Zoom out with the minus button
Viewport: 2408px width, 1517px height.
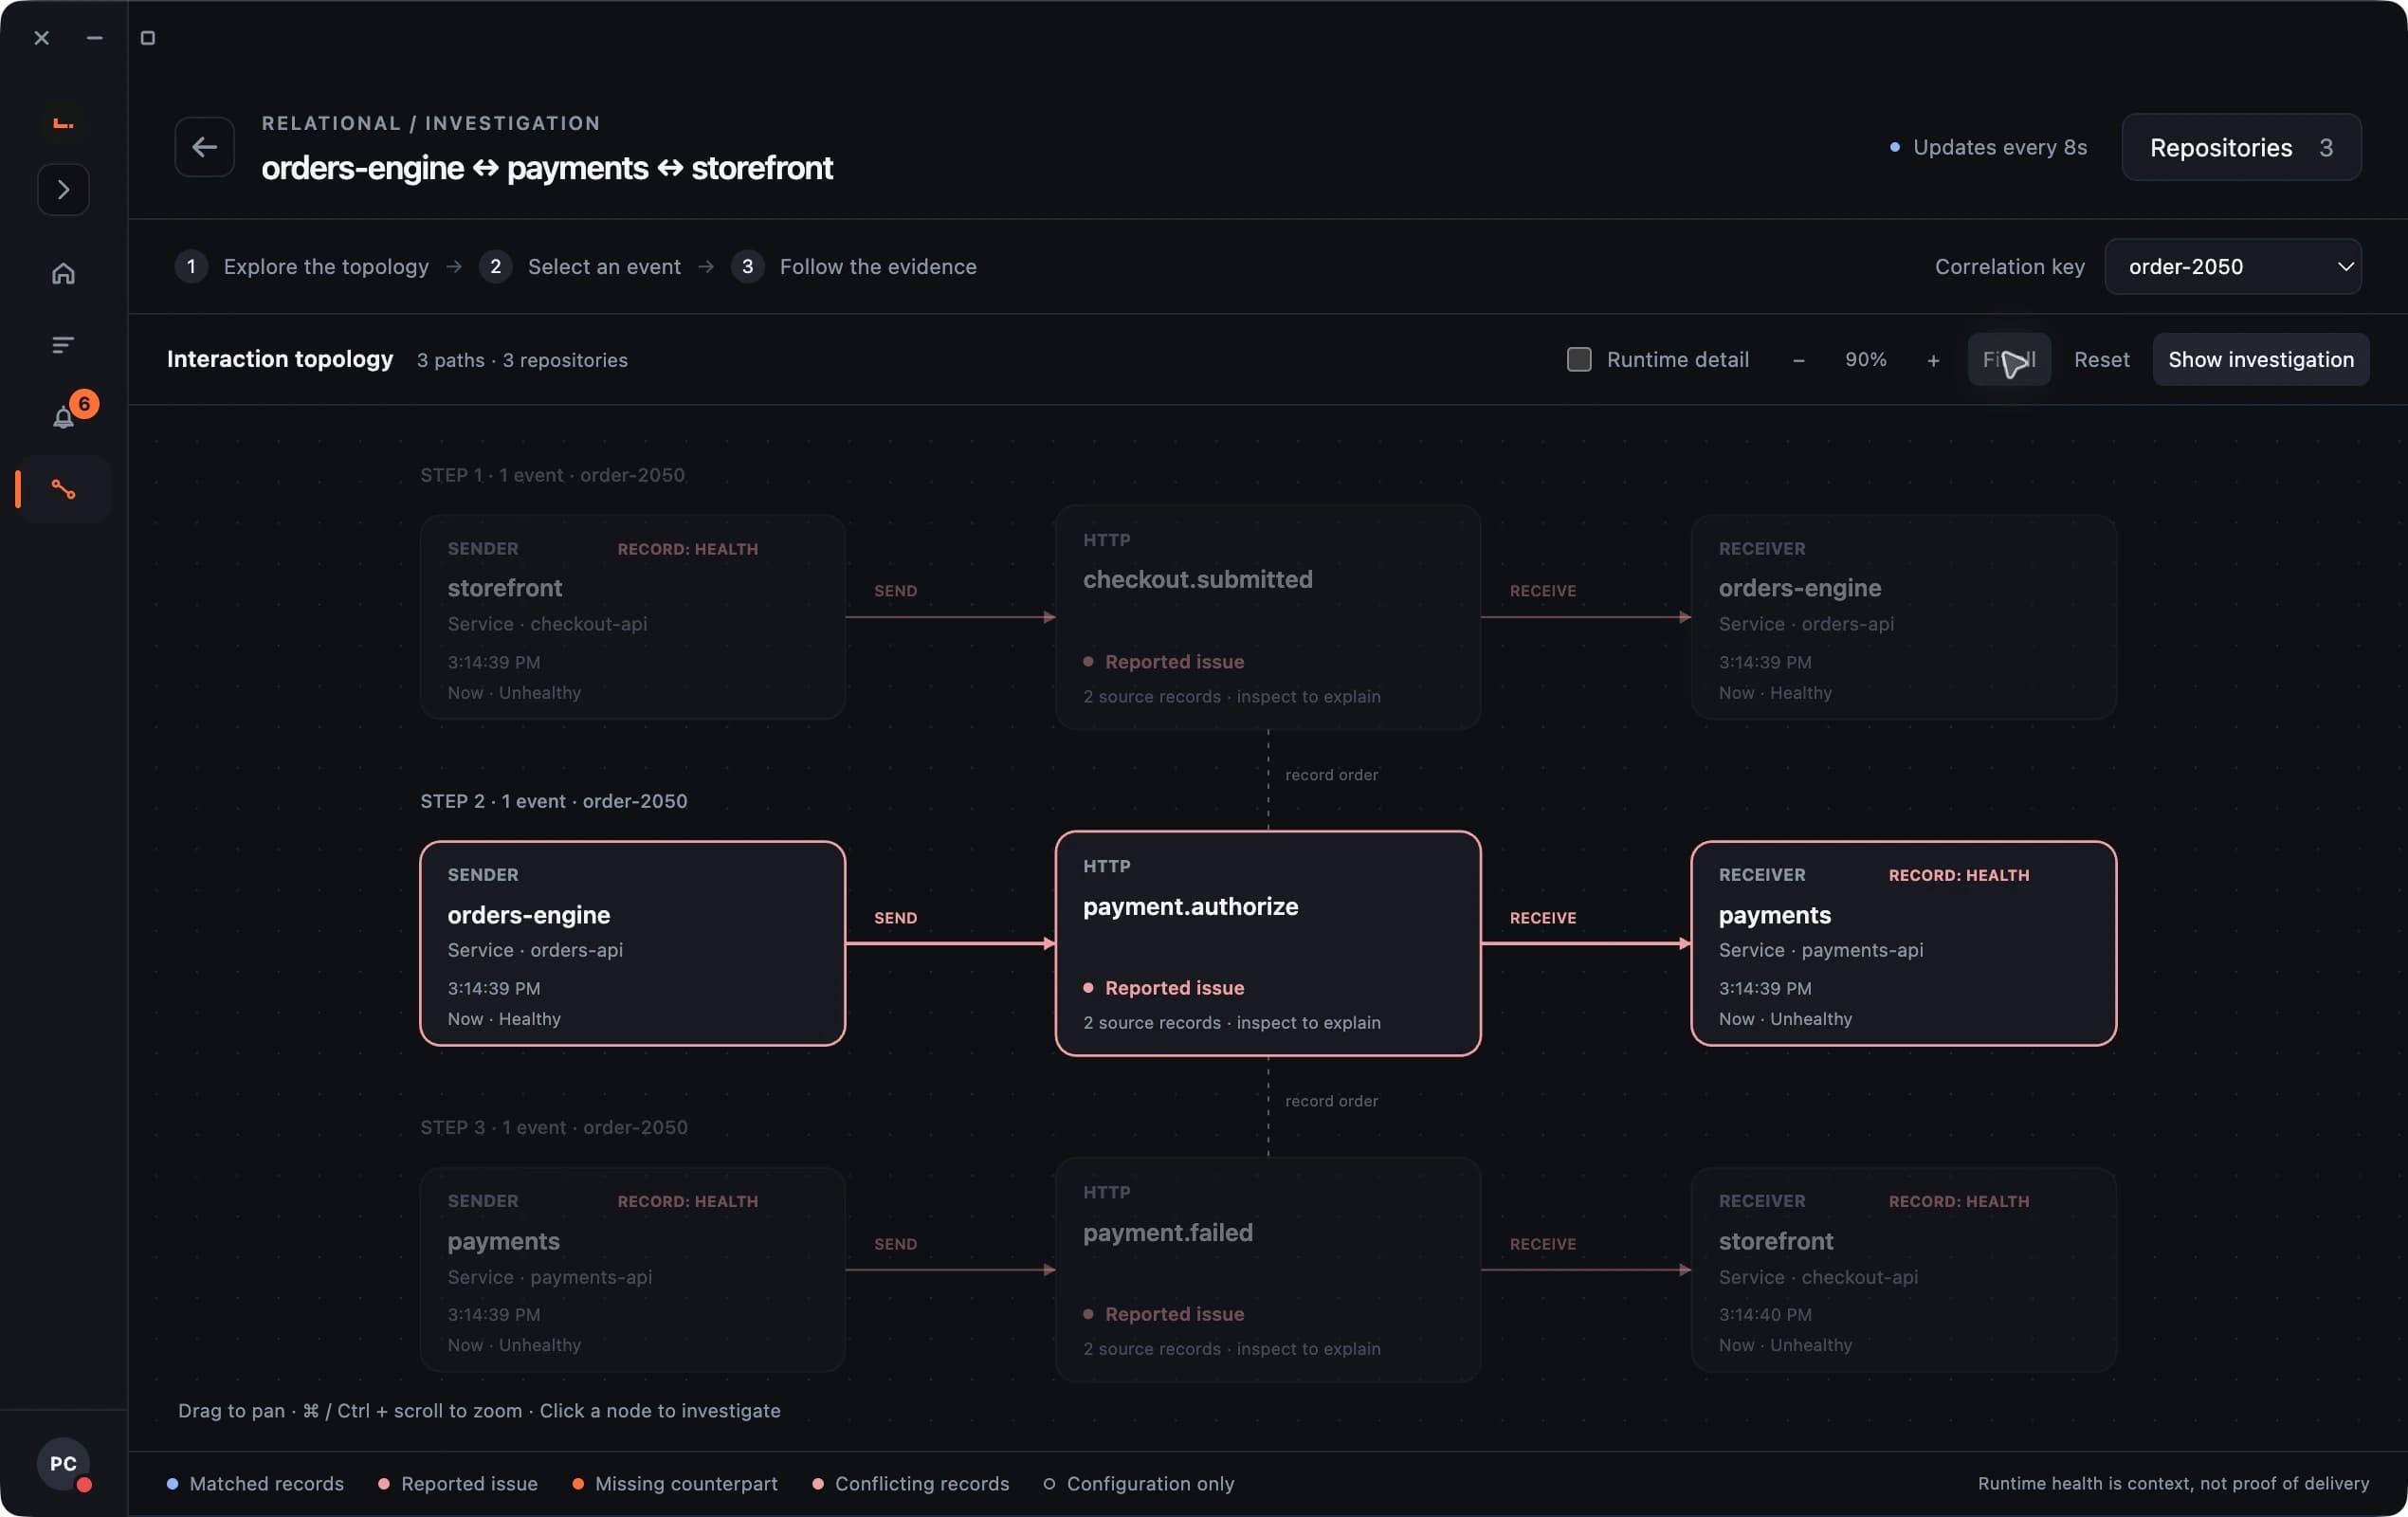[x=1798, y=360]
